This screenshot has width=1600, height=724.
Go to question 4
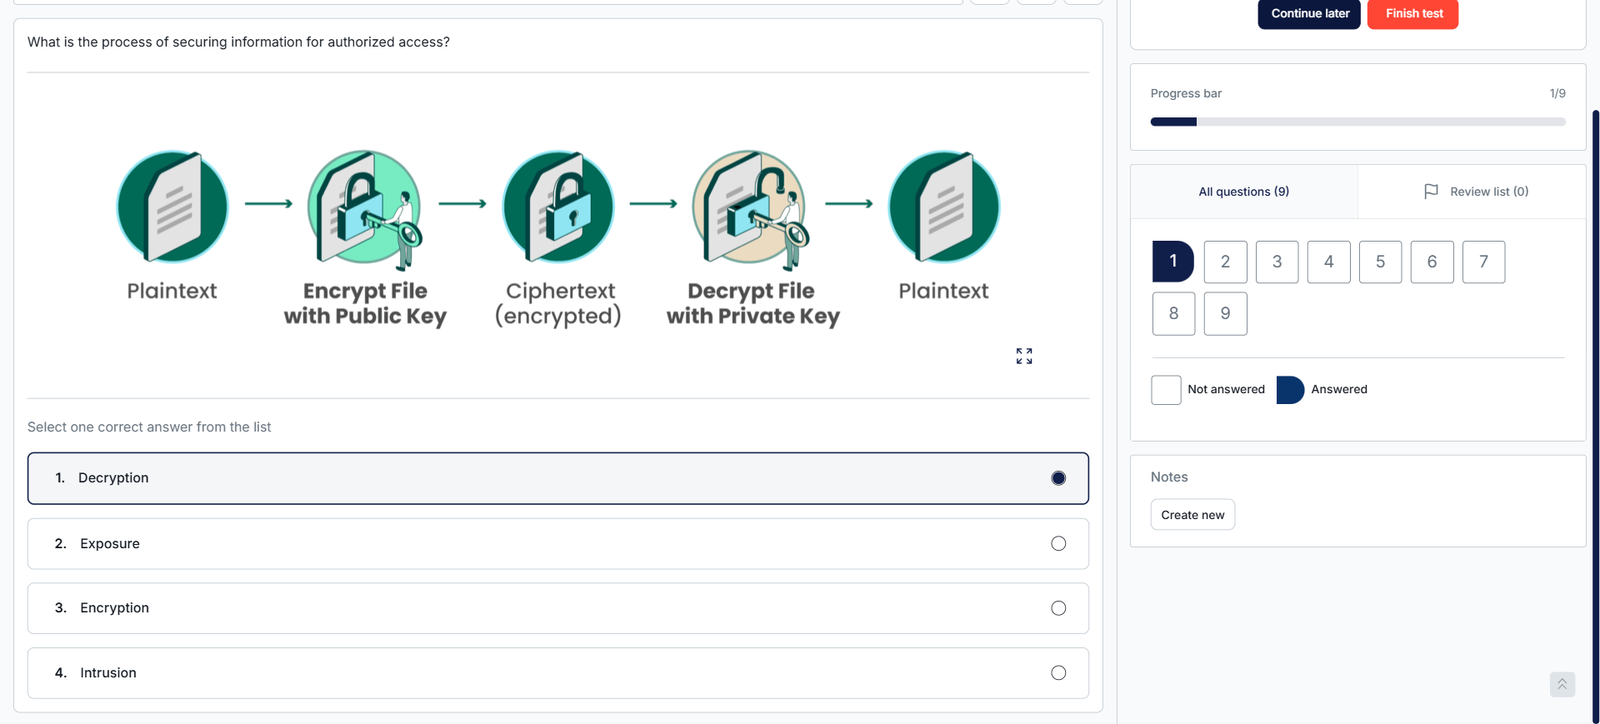click(1328, 262)
